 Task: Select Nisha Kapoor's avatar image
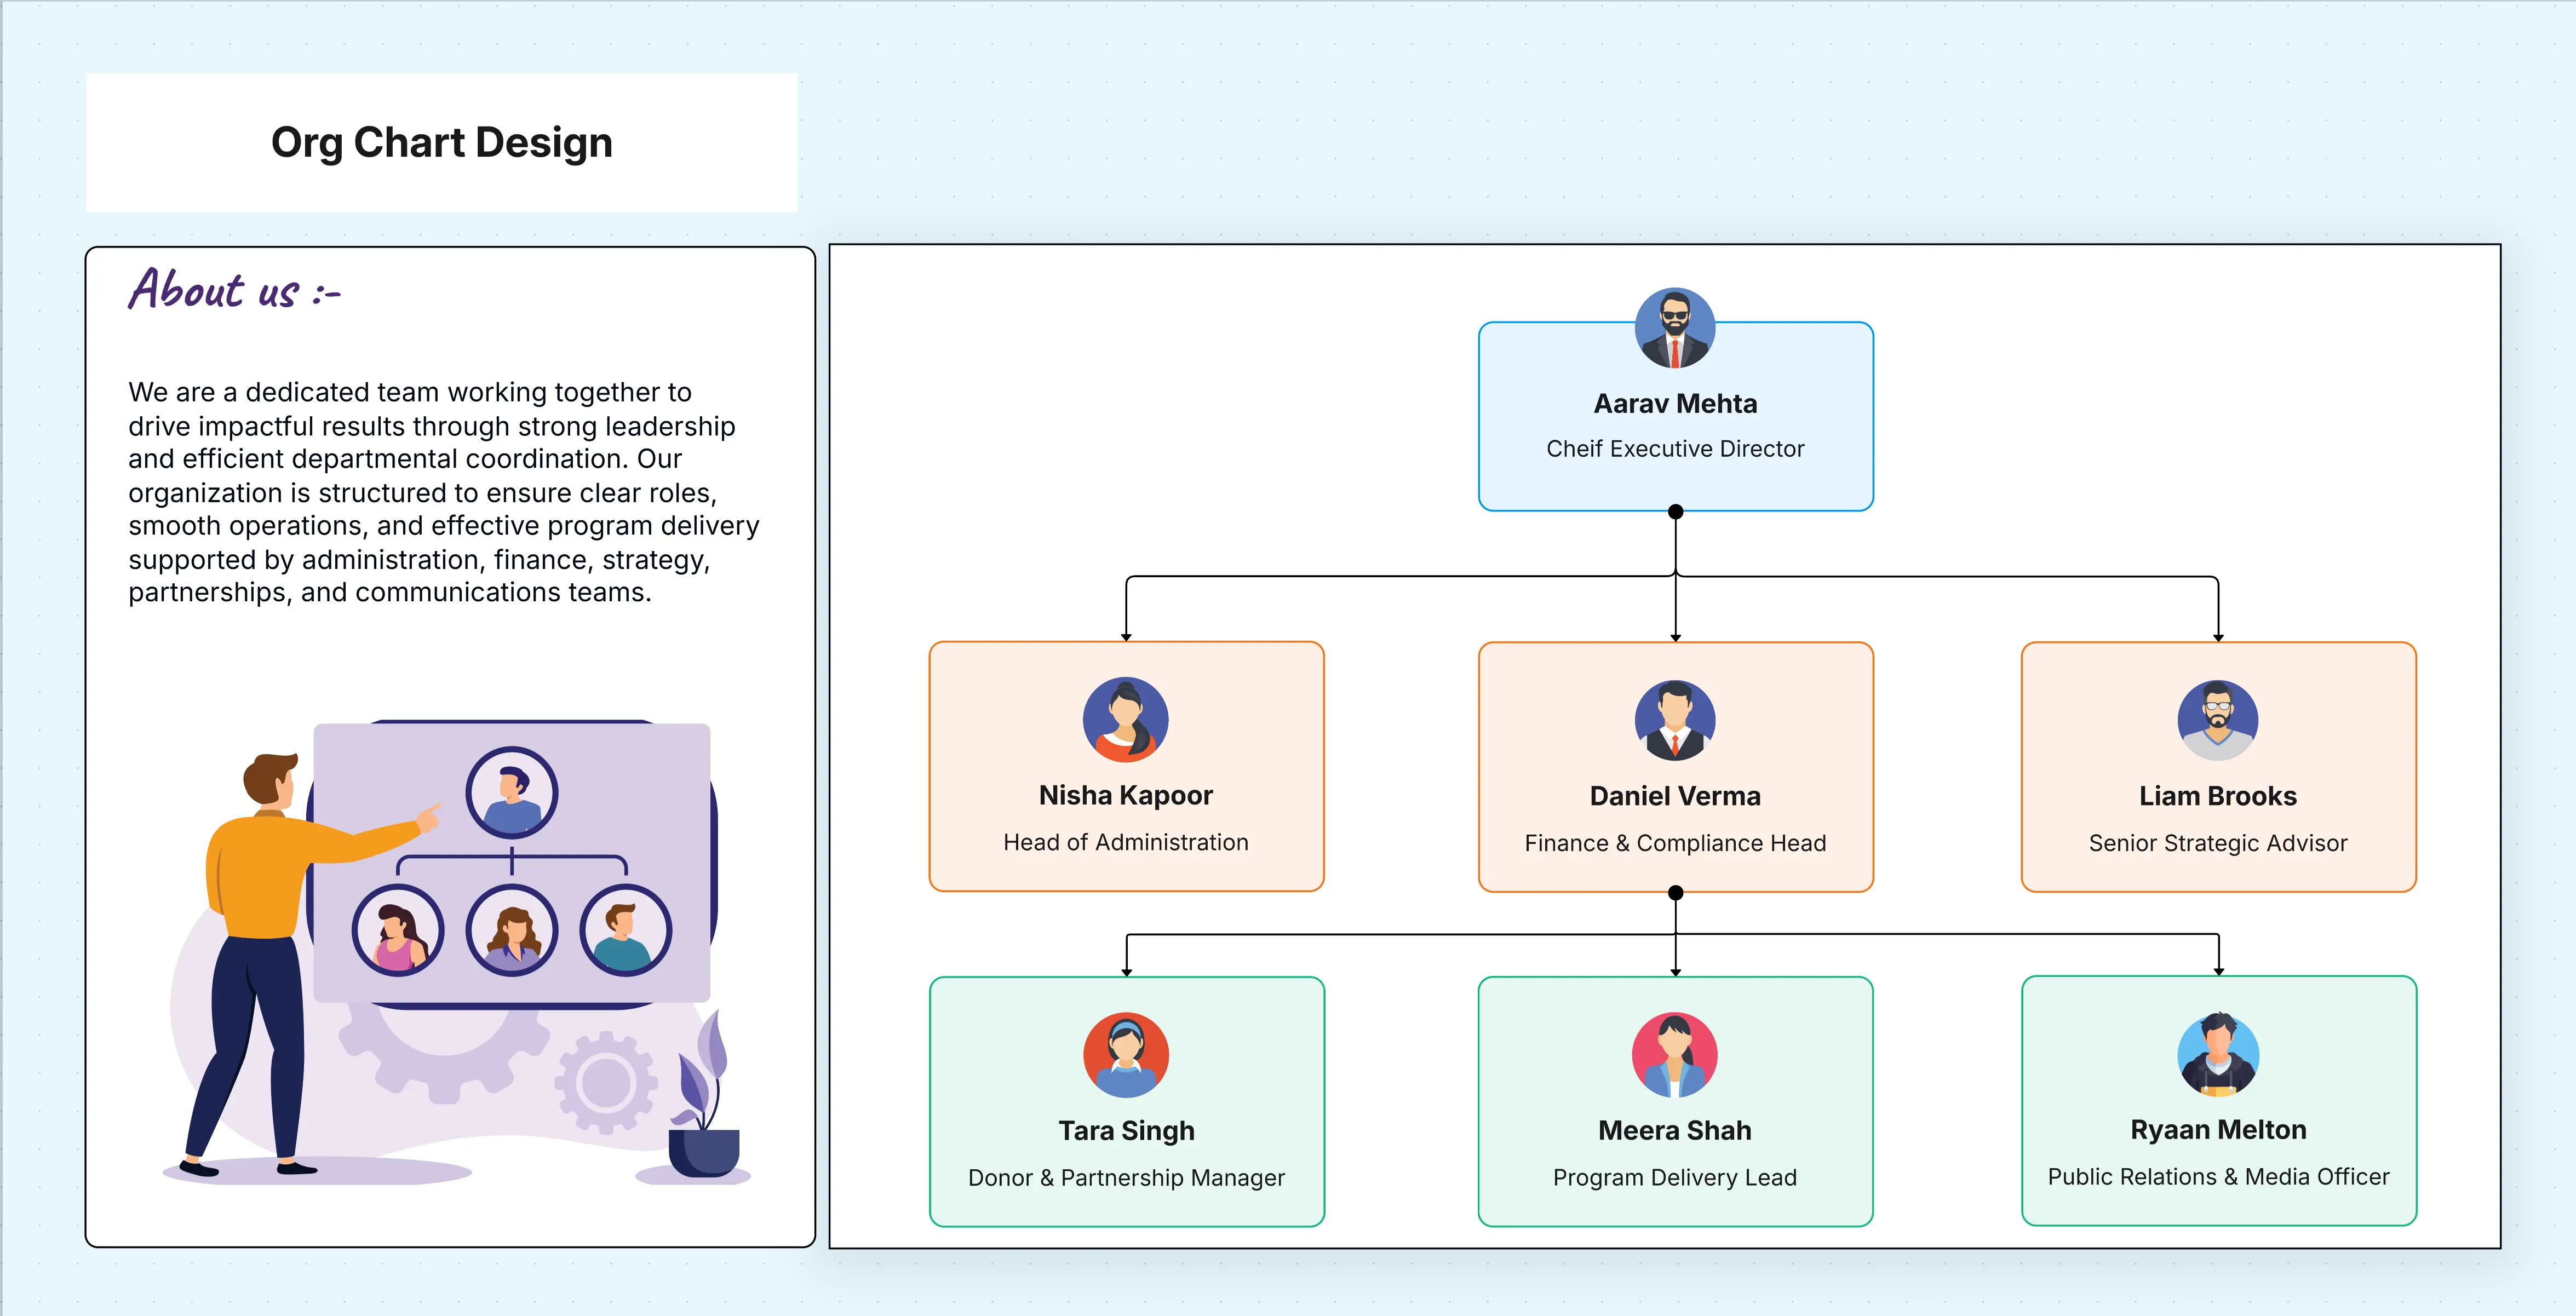coord(1127,720)
